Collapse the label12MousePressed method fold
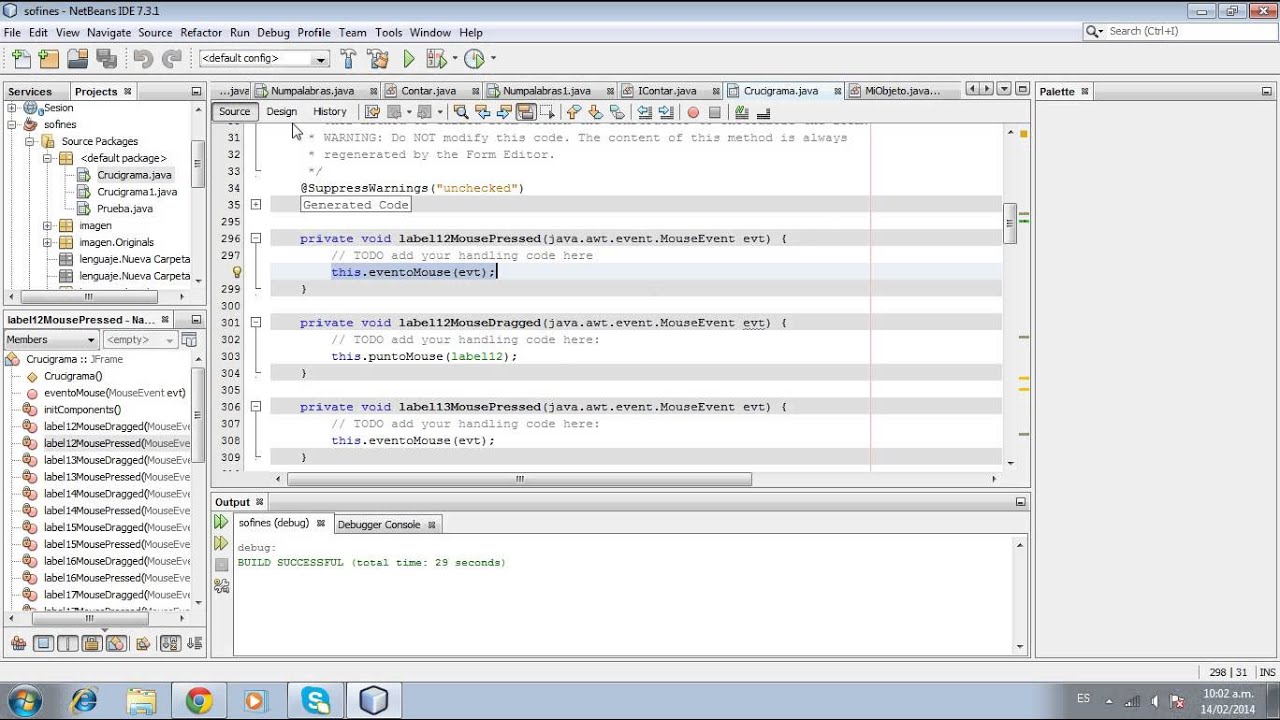The width and height of the screenshot is (1280, 720). click(x=256, y=238)
